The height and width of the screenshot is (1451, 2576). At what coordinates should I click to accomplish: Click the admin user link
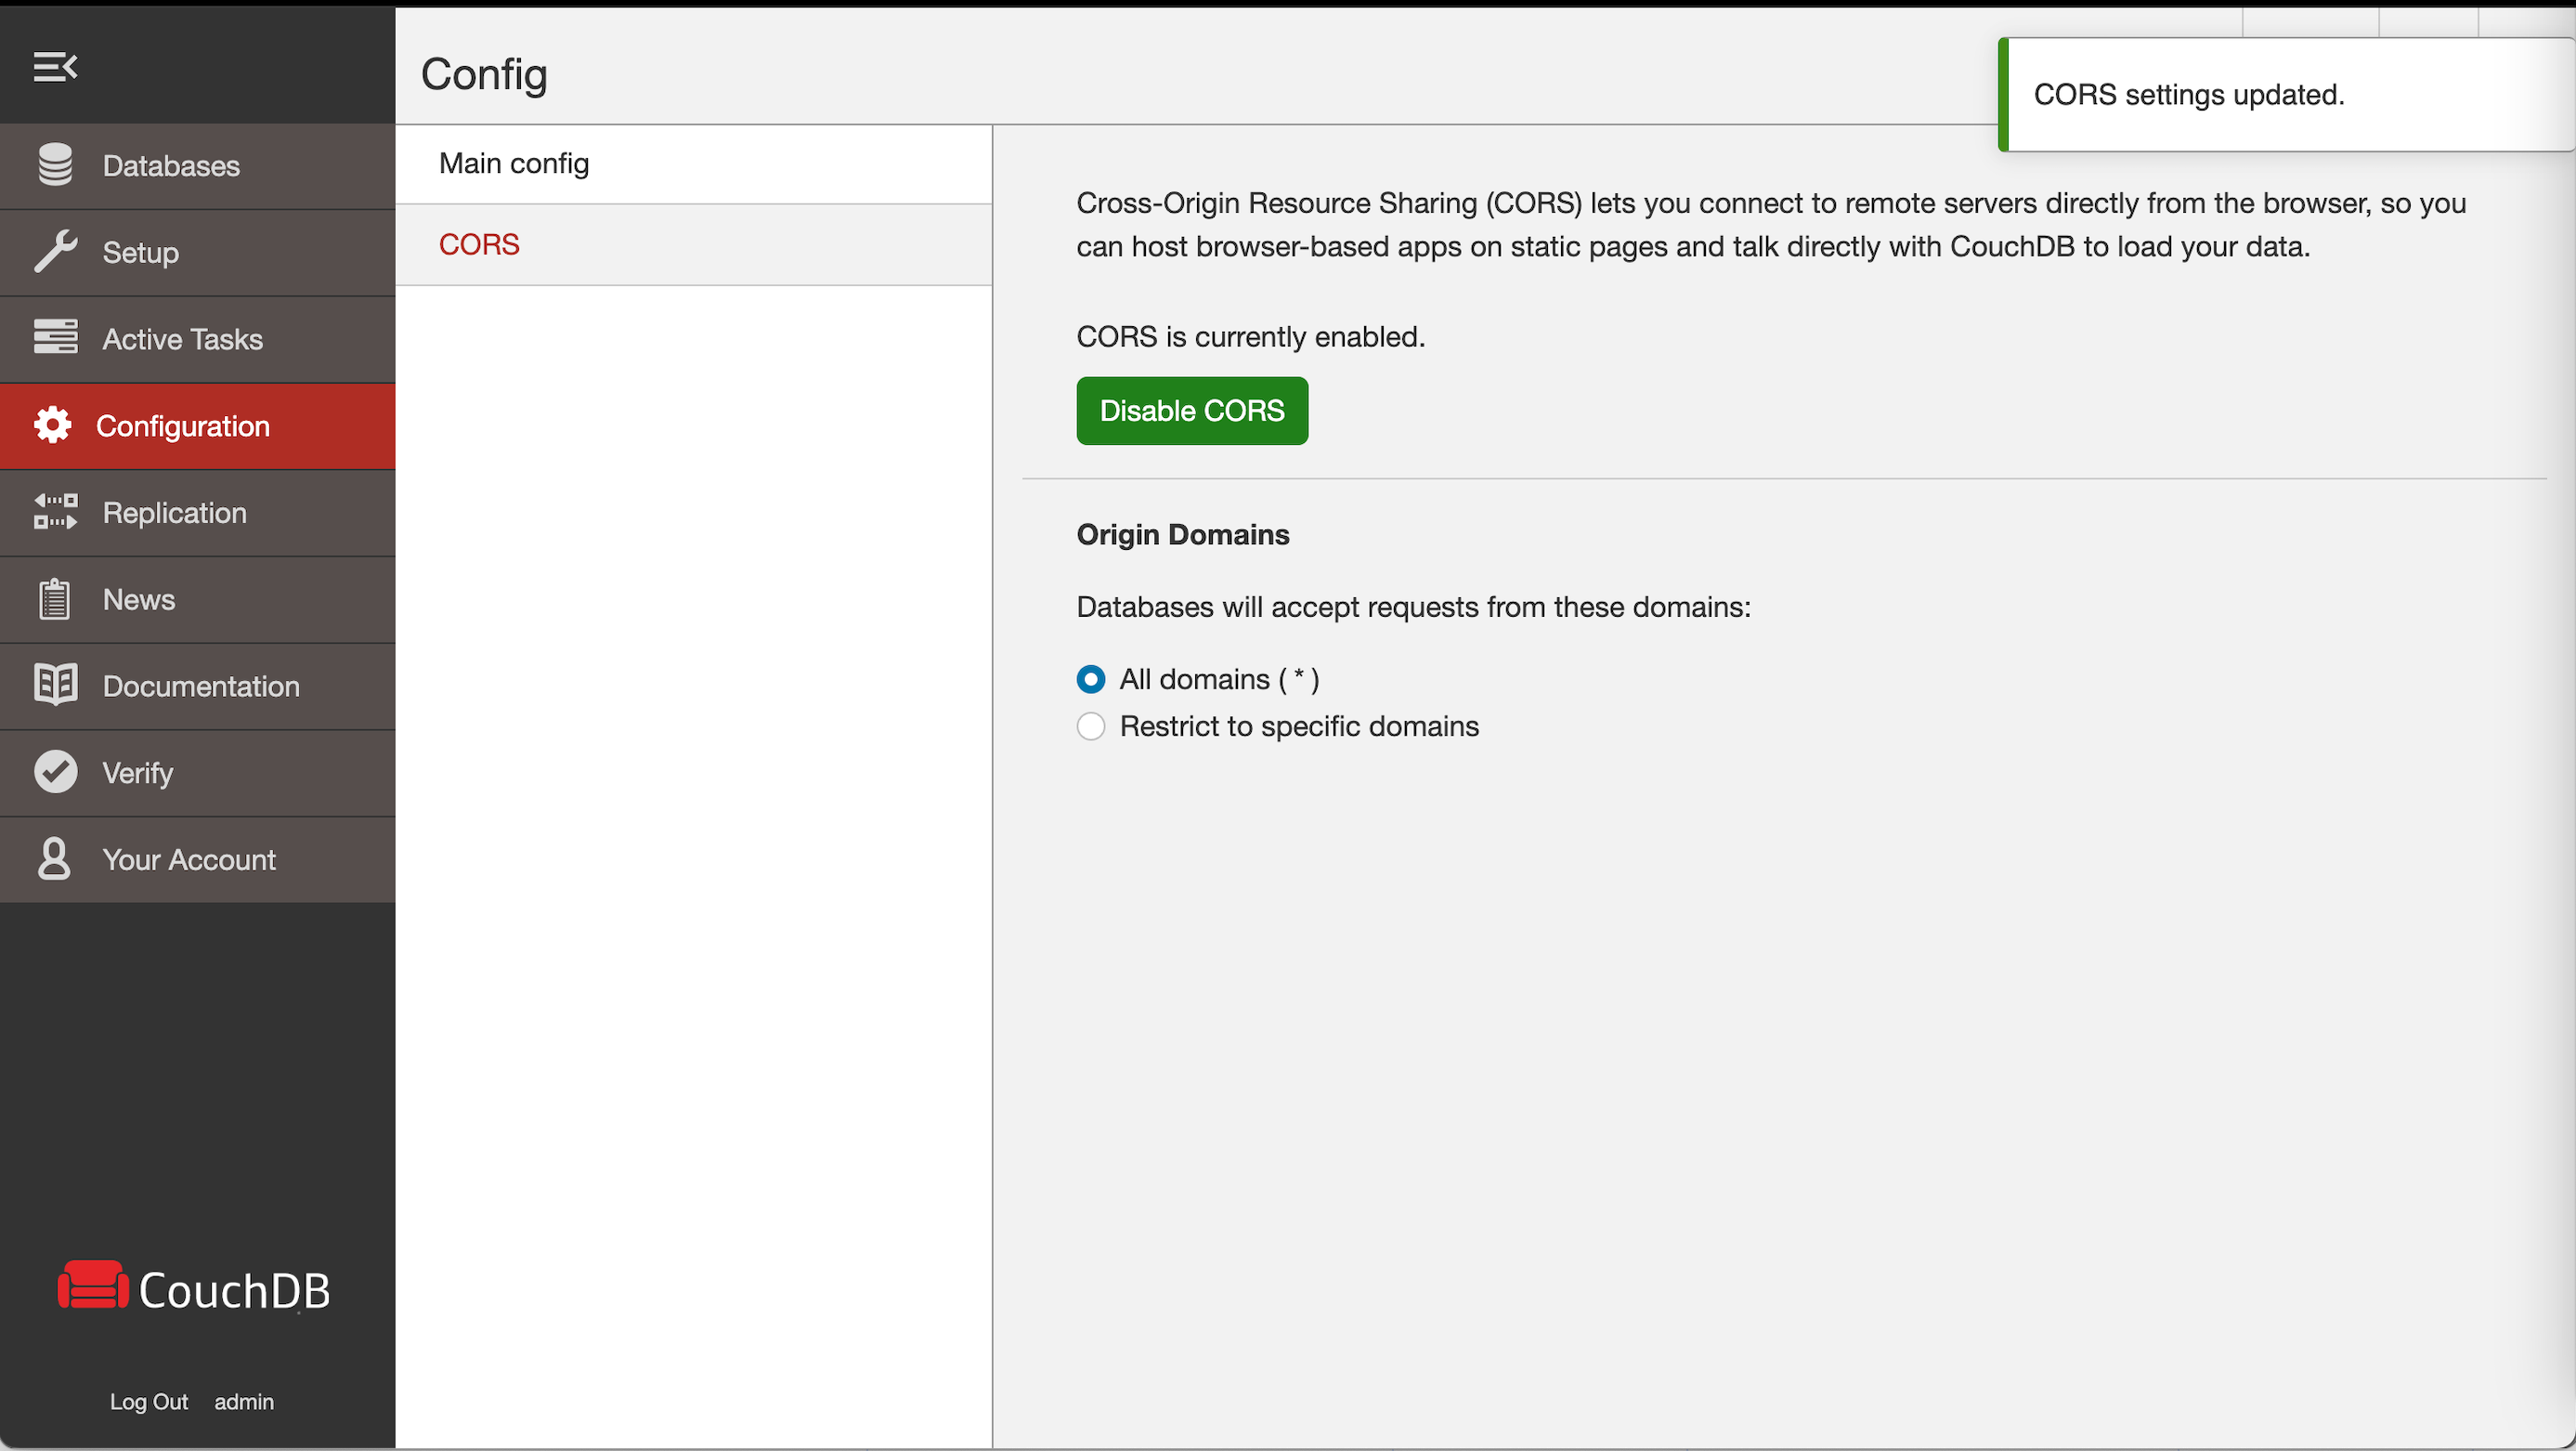point(244,1402)
